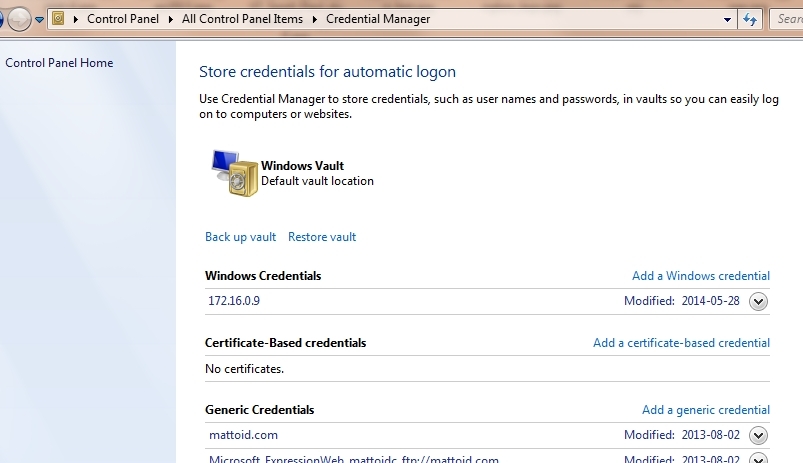Click the Credential Manager icon in address bar
Screen dimensions: 803x463
pos(58,19)
